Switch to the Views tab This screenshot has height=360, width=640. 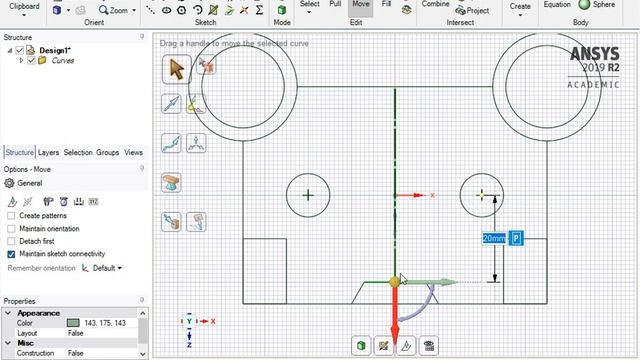(x=133, y=152)
